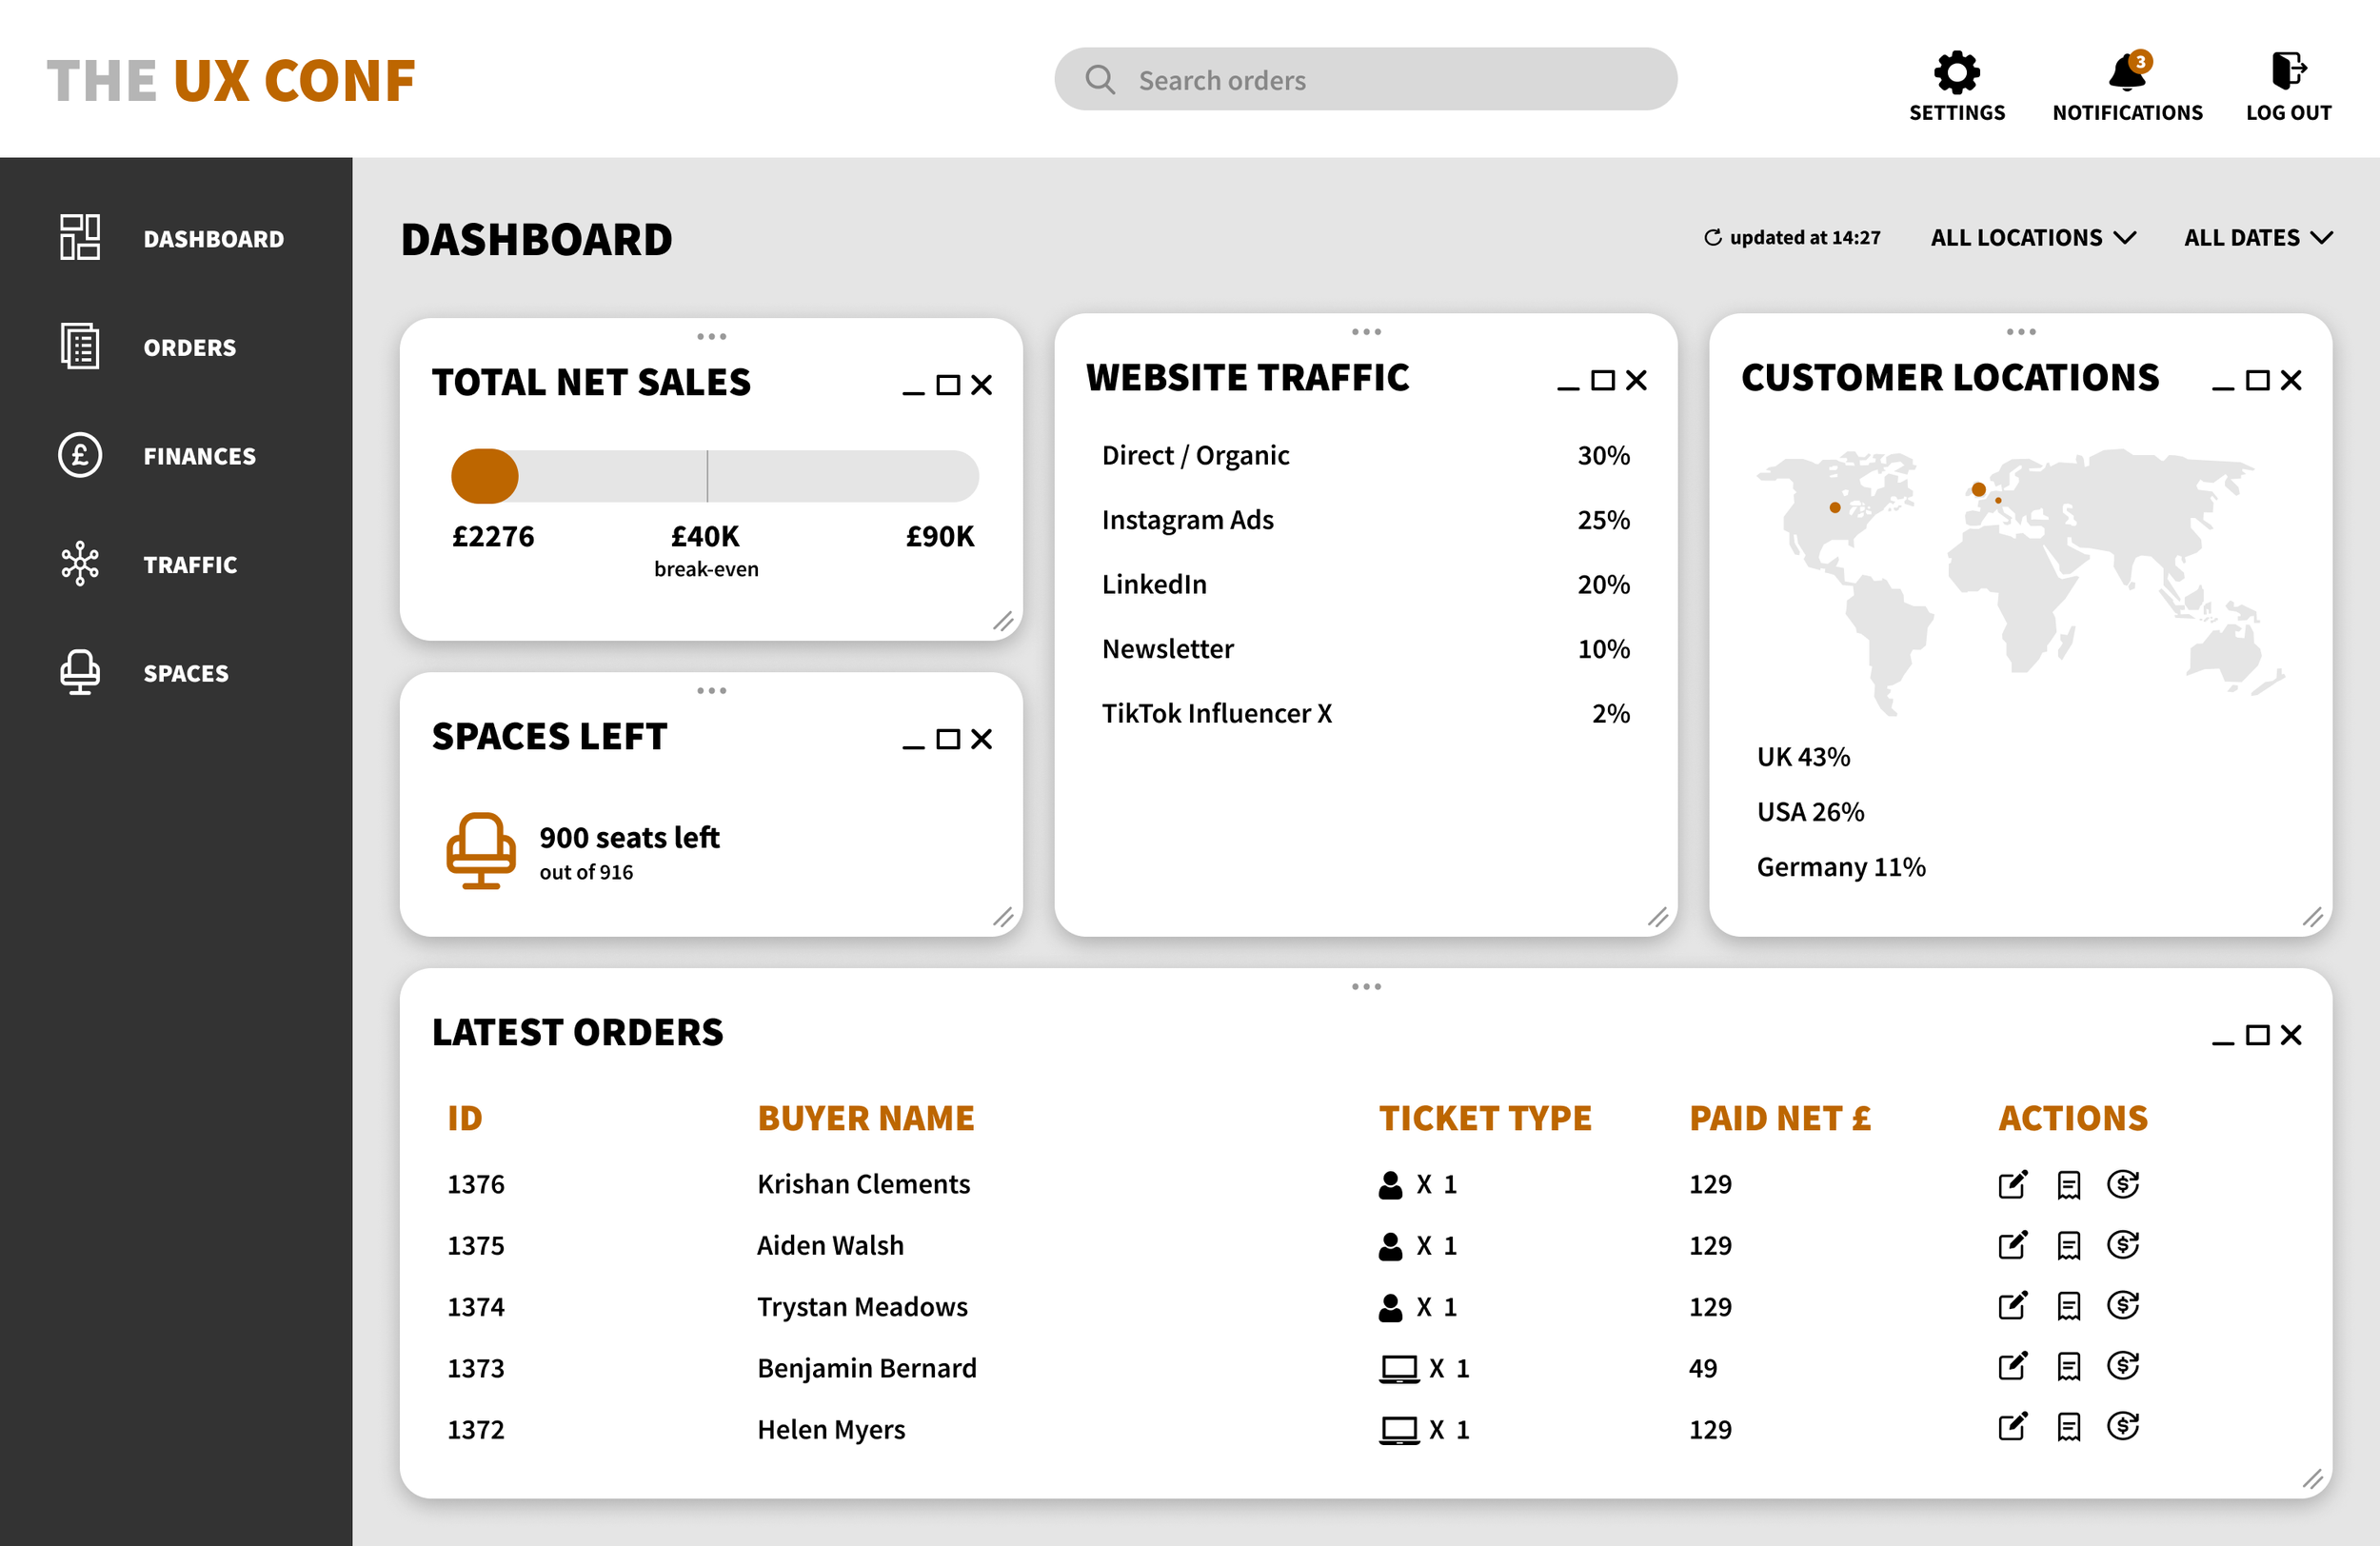Open three-dot menu on Latest Orders card
Image resolution: width=2380 pixels, height=1546 pixels.
click(1366, 987)
